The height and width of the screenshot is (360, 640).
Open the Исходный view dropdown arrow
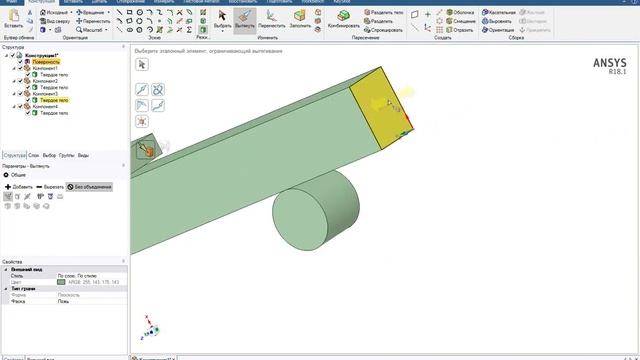(71, 12)
